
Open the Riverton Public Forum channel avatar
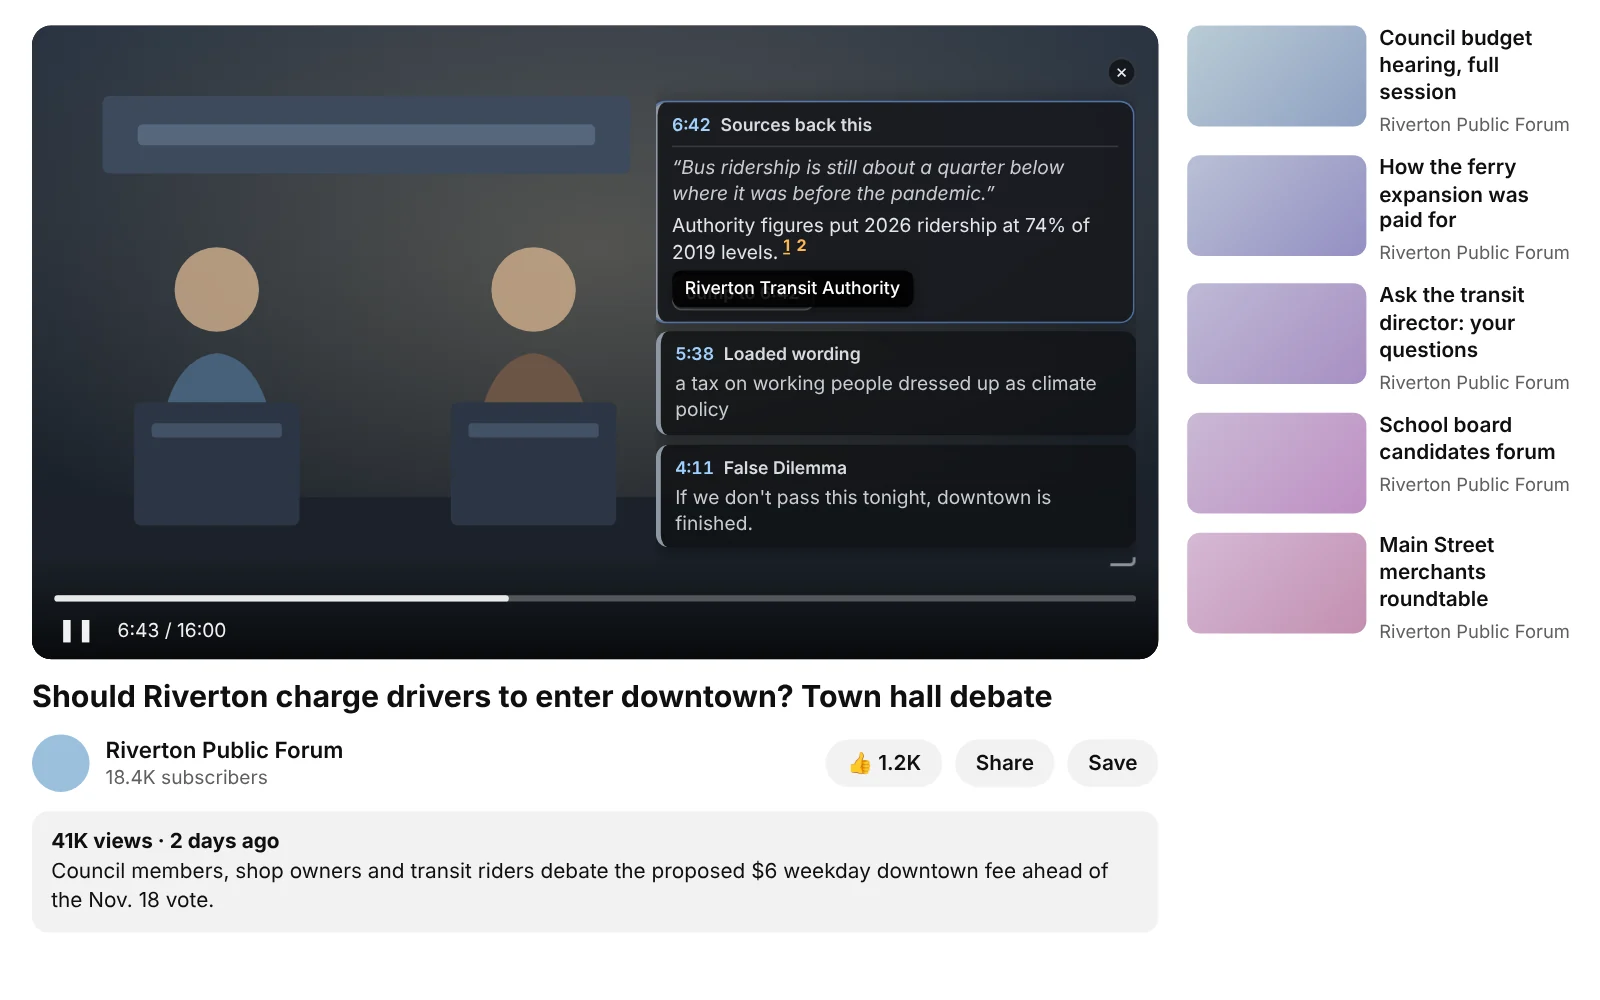[61, 763]
